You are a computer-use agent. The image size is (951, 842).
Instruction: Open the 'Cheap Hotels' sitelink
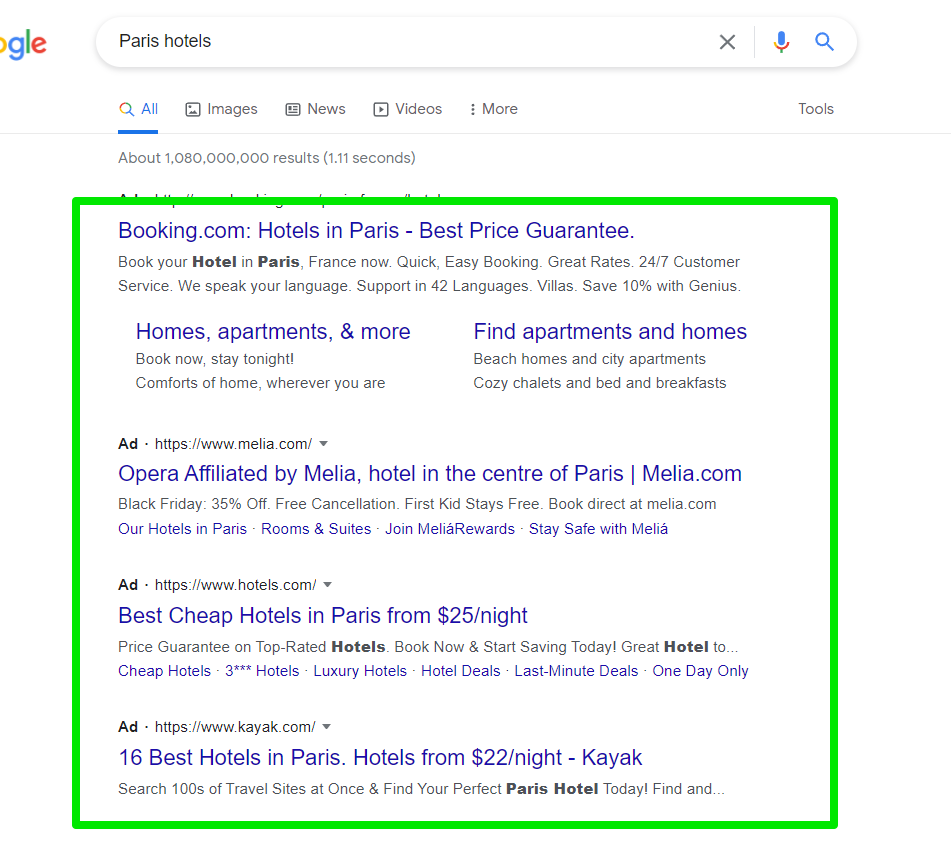(x=164, y=671)
